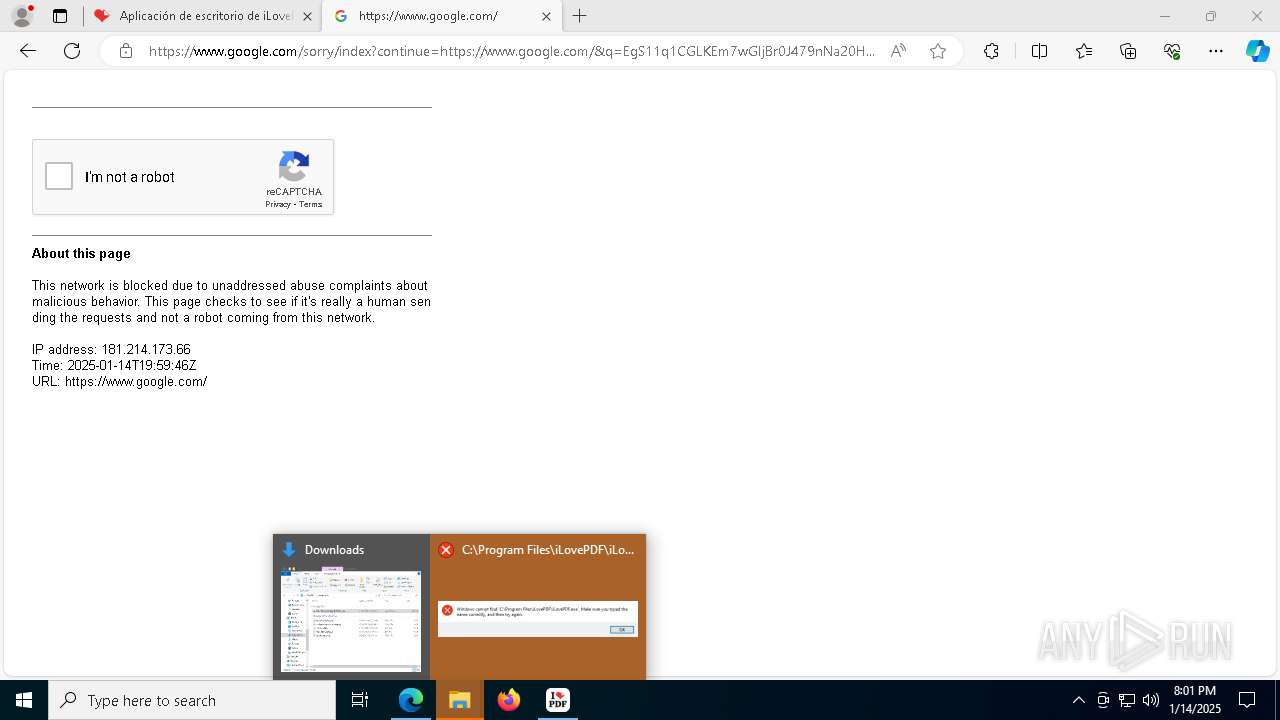
Task: Go back to the previous page
Action: pyautogui.click(x=28, y=51)
